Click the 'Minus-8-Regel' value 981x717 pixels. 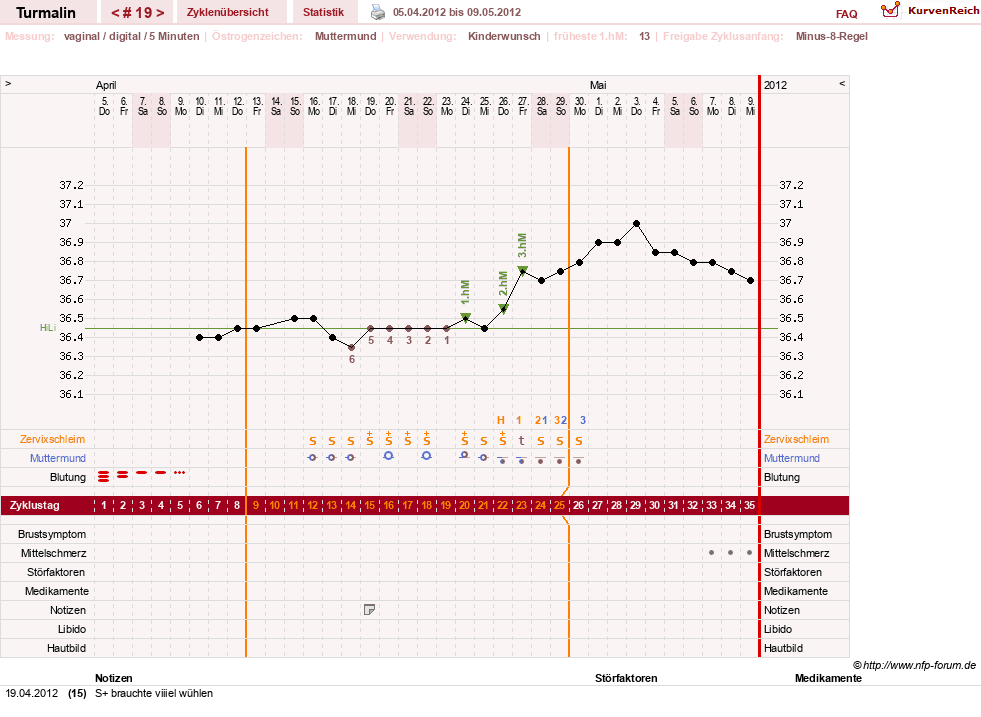[831, 36]
